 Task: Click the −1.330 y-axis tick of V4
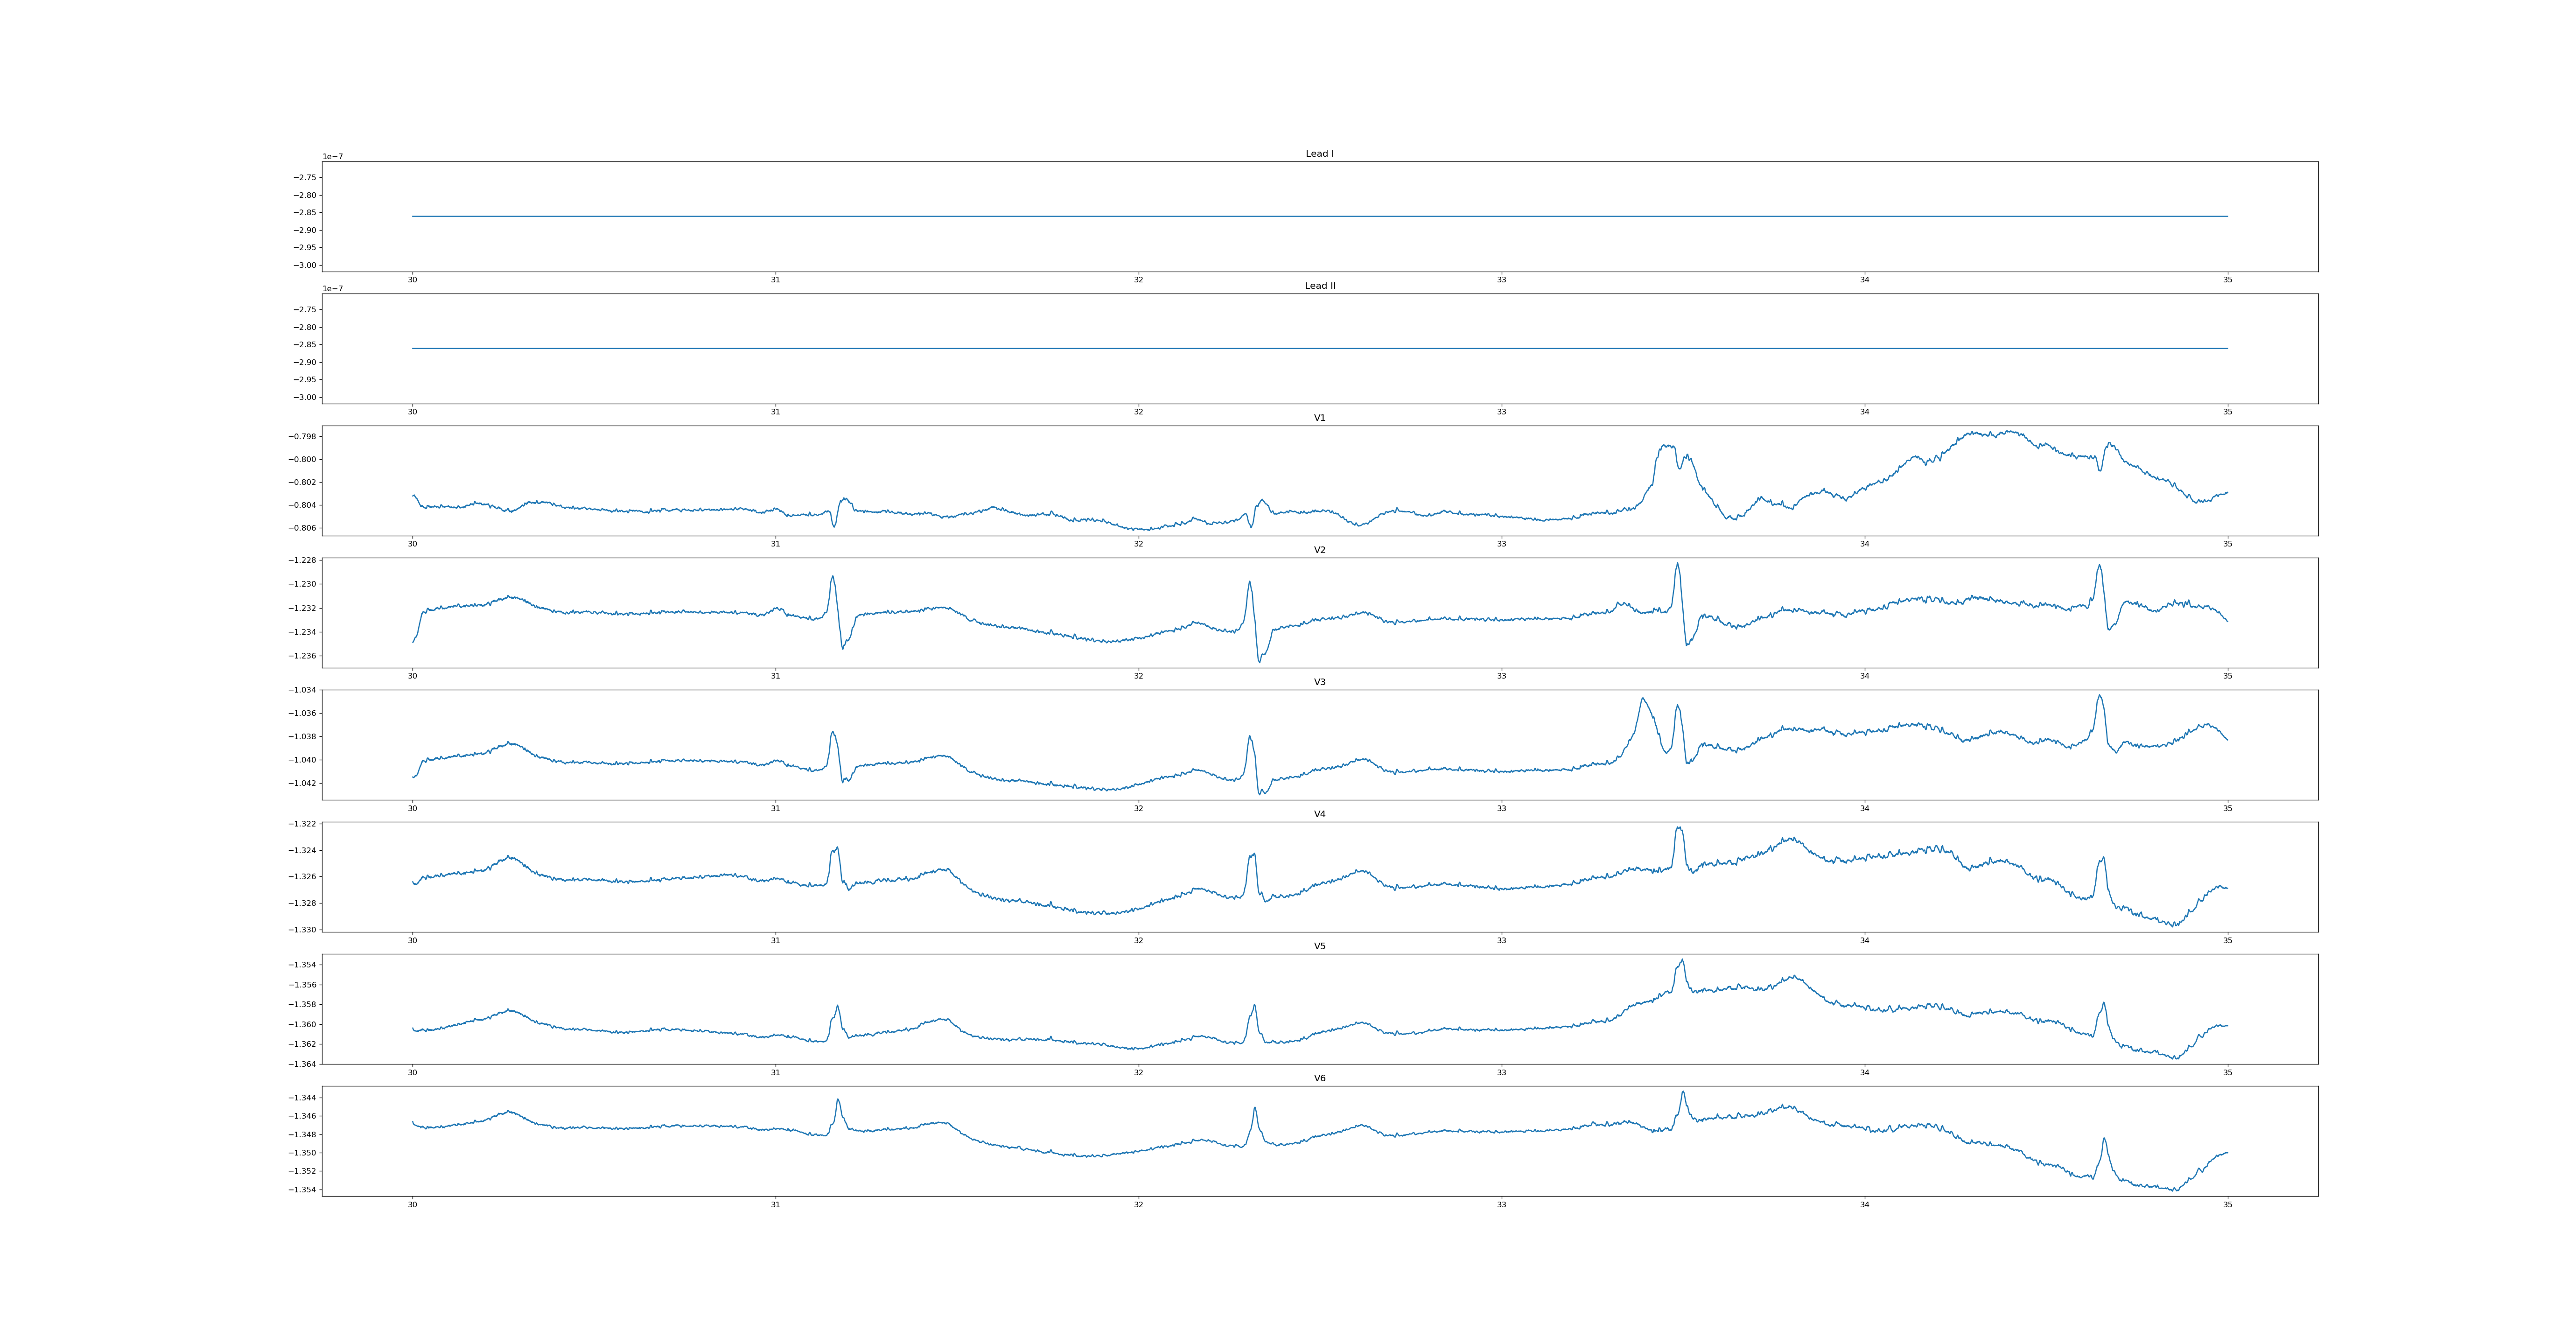tap(302, 930)
